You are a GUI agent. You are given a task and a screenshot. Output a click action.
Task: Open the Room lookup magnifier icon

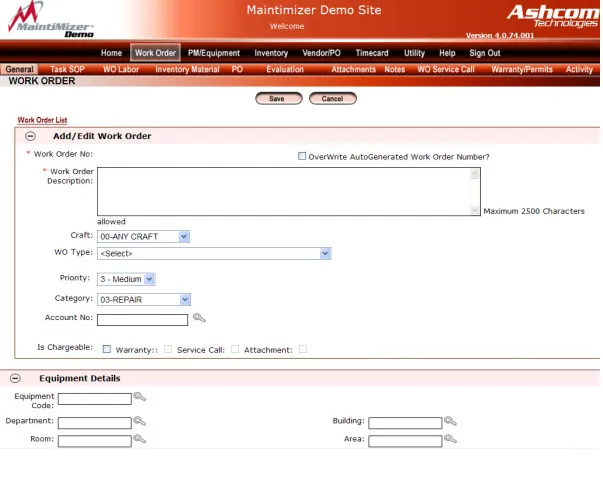tap(140, 439)
